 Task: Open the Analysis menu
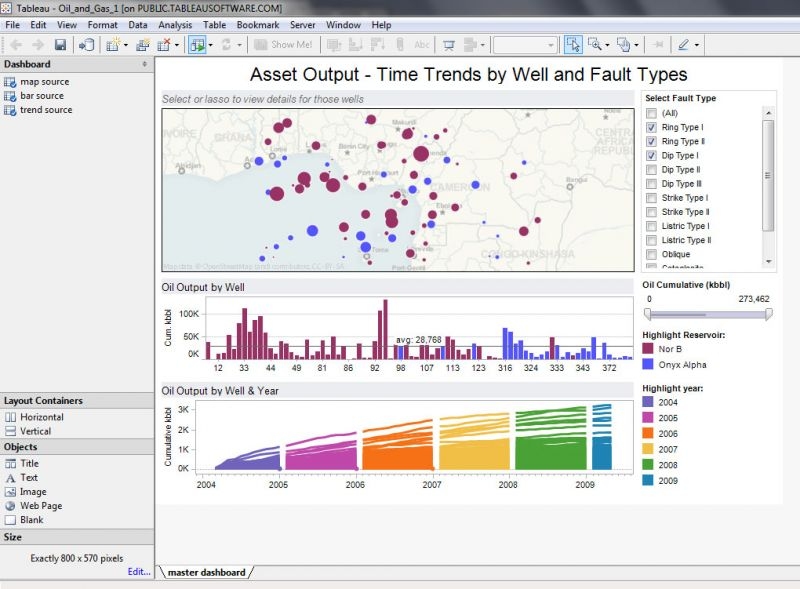[x=175, y=24]
